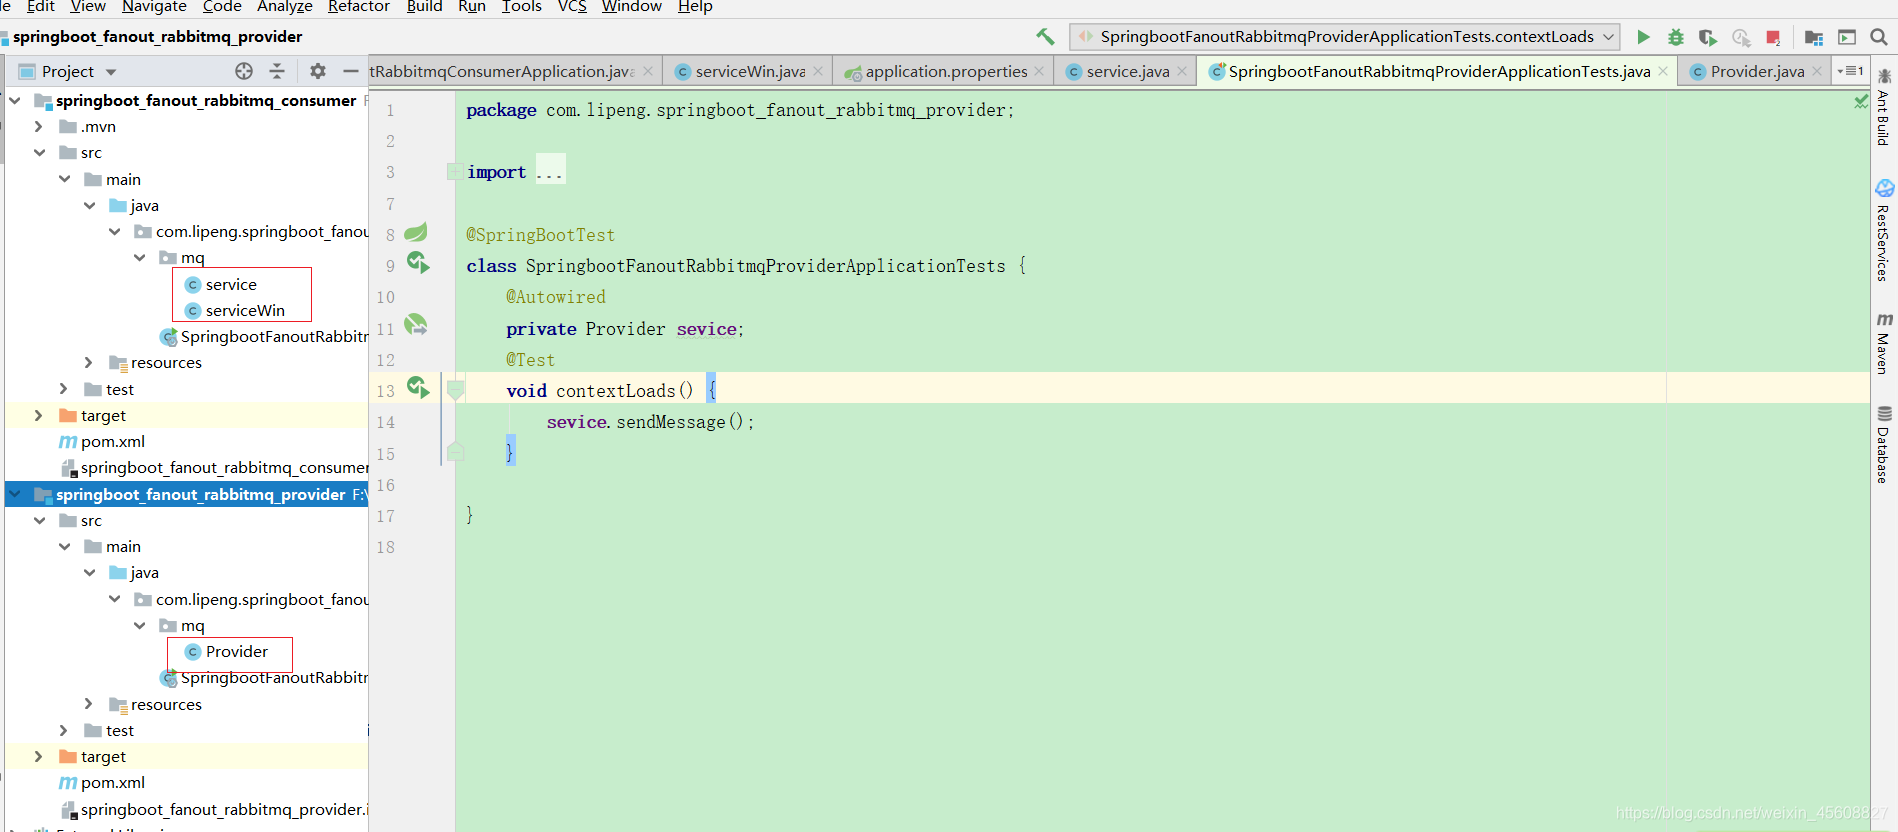
Task: Click the locate/scroll from source icon
Action: pos(244,71)
